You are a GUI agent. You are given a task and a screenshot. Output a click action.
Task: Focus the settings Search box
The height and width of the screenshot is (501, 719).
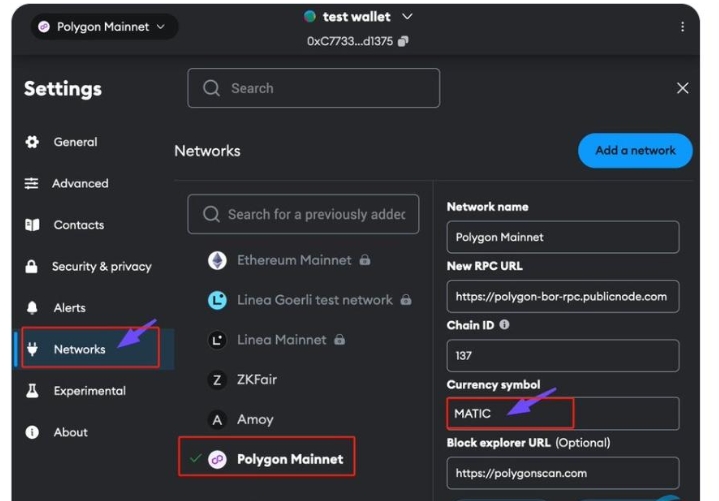[313, 88]
